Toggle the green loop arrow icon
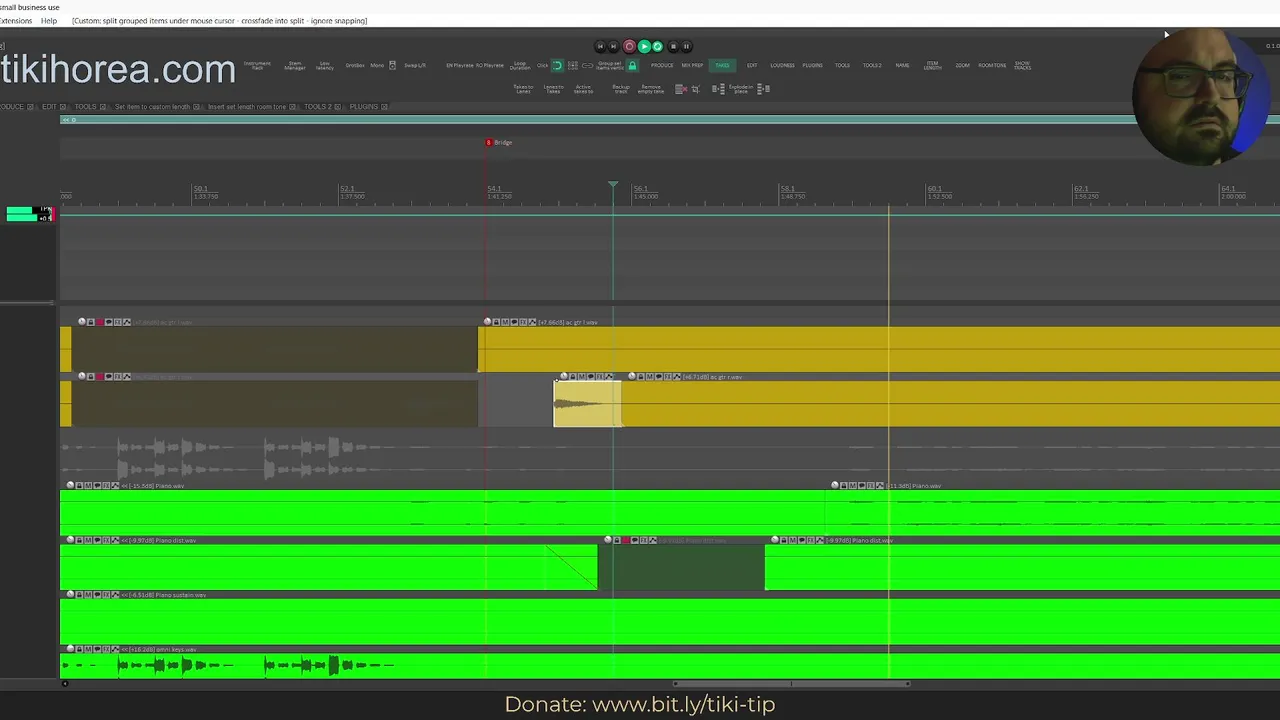This screenshot has height=720, width=1280. [557, 65]
